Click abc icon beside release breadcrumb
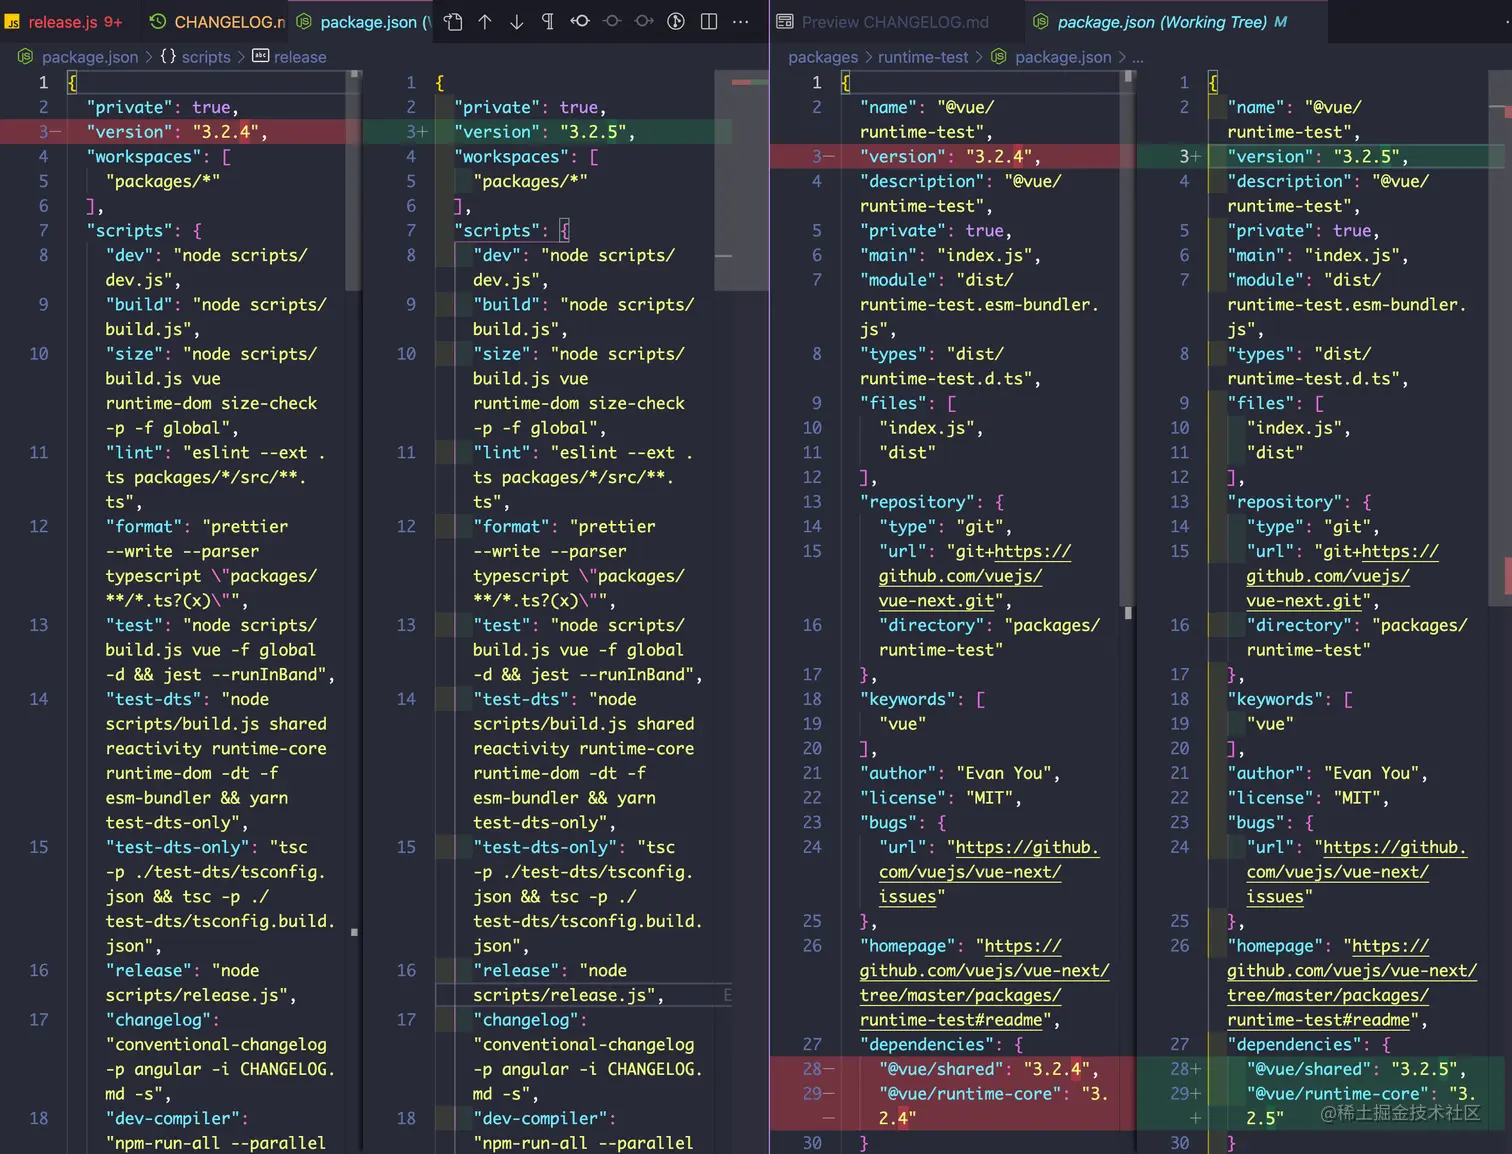 260,57
